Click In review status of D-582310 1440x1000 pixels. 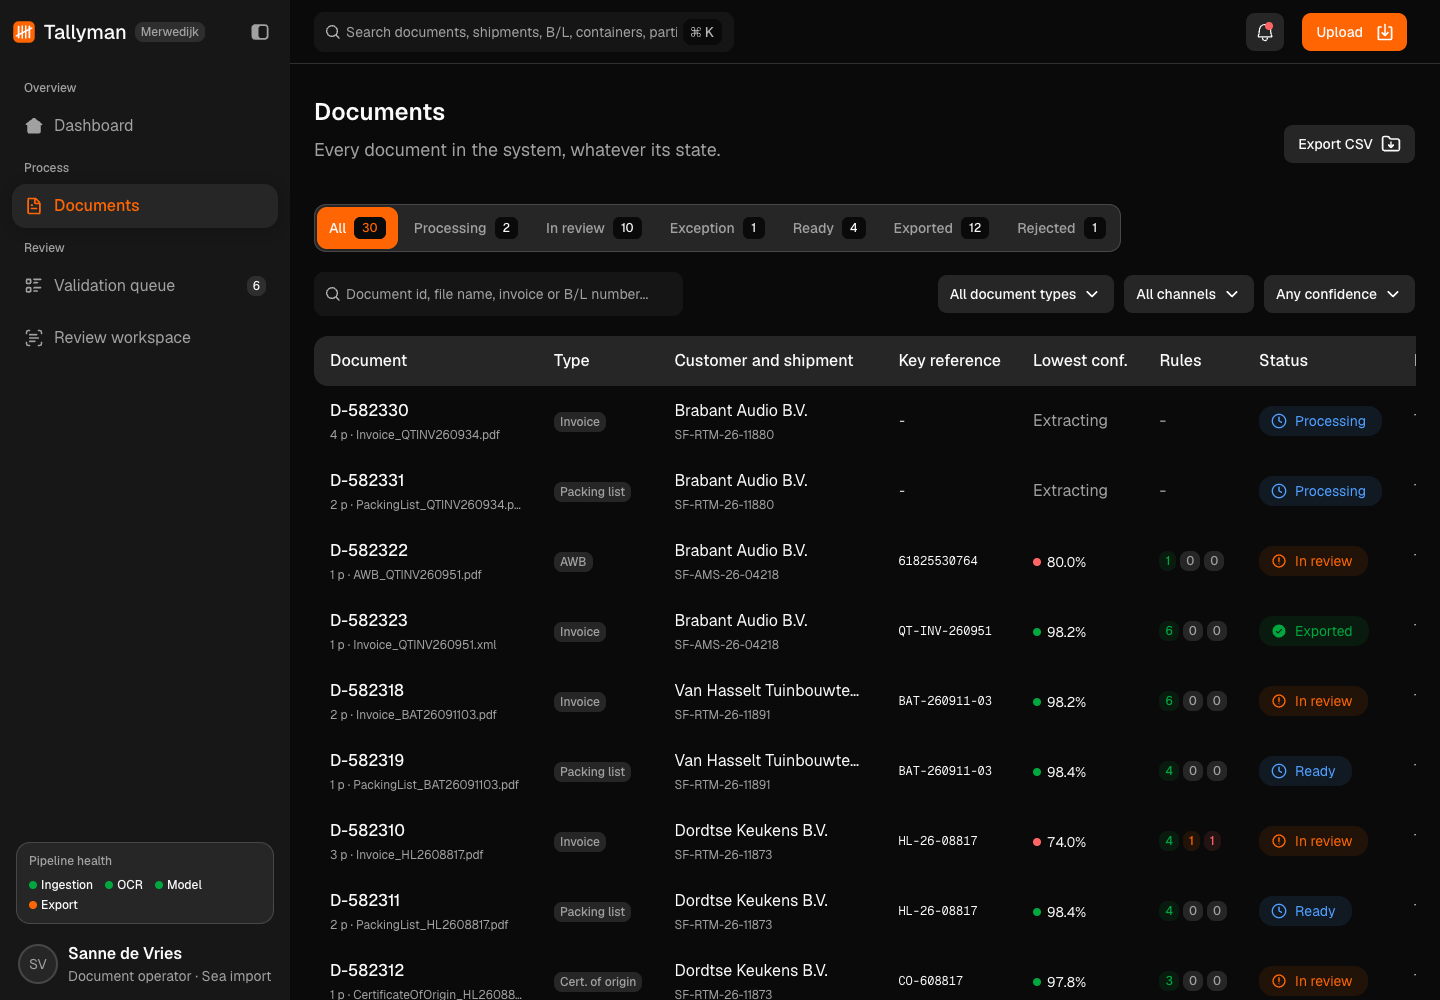coord(1313,841)
